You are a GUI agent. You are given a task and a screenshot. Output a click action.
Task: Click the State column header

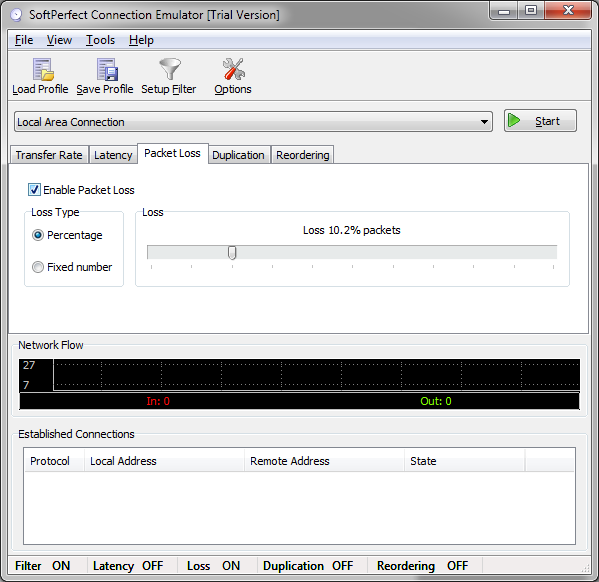[x=465, y=461]
